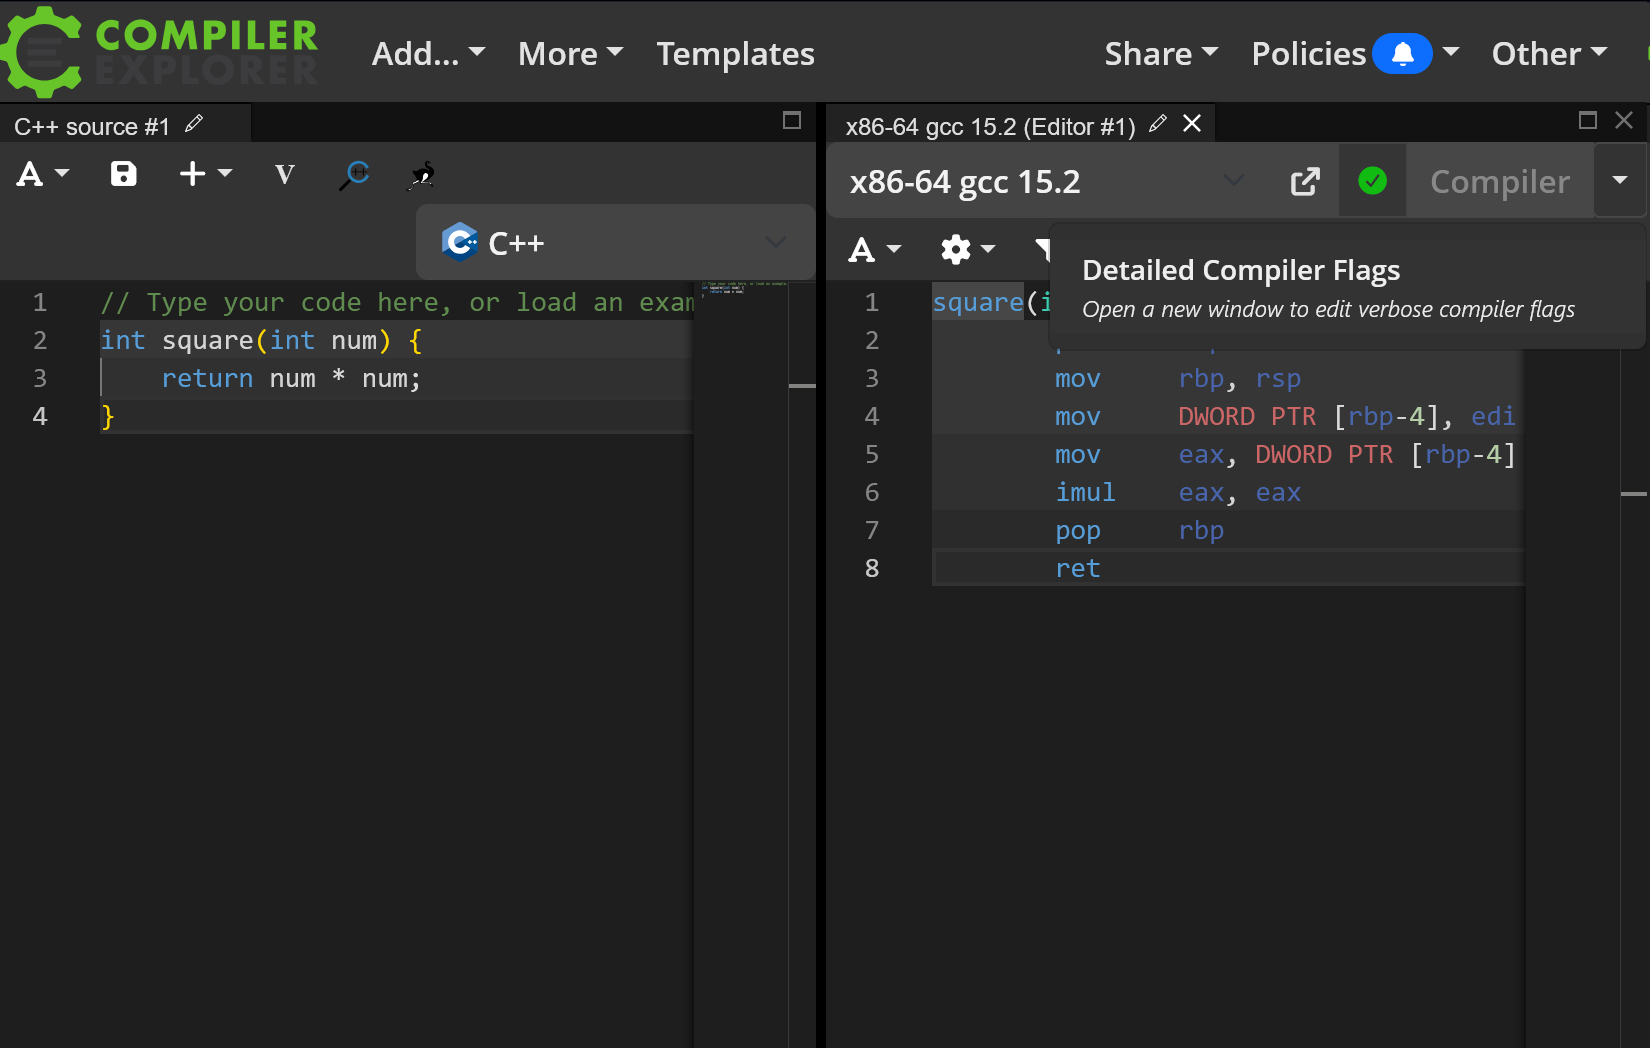Click the closing brace on source line 4
Viewport: 1650px width, 1048px height.
(x=108, y=417)
